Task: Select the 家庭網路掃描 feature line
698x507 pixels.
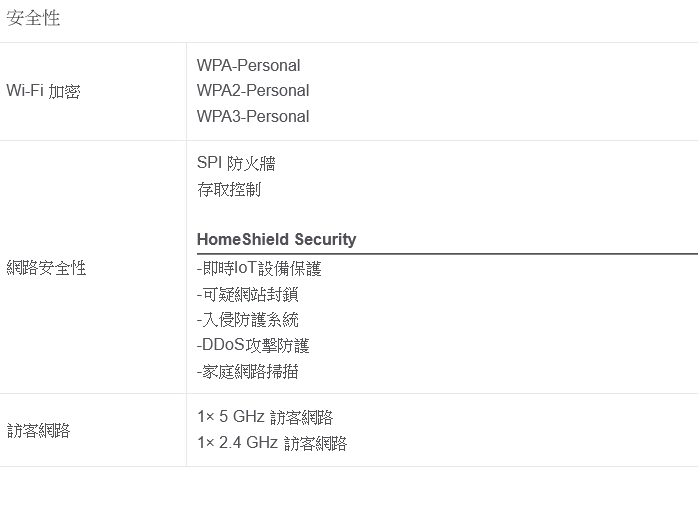Action: 248,371
